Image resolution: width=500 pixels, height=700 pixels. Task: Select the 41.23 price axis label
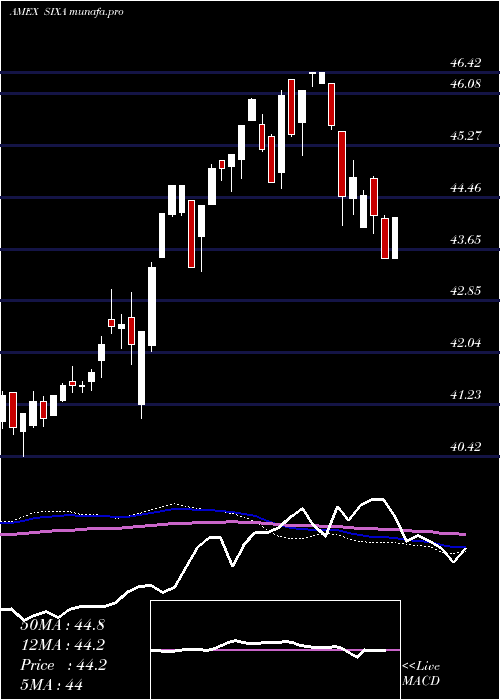click(466, 395)
